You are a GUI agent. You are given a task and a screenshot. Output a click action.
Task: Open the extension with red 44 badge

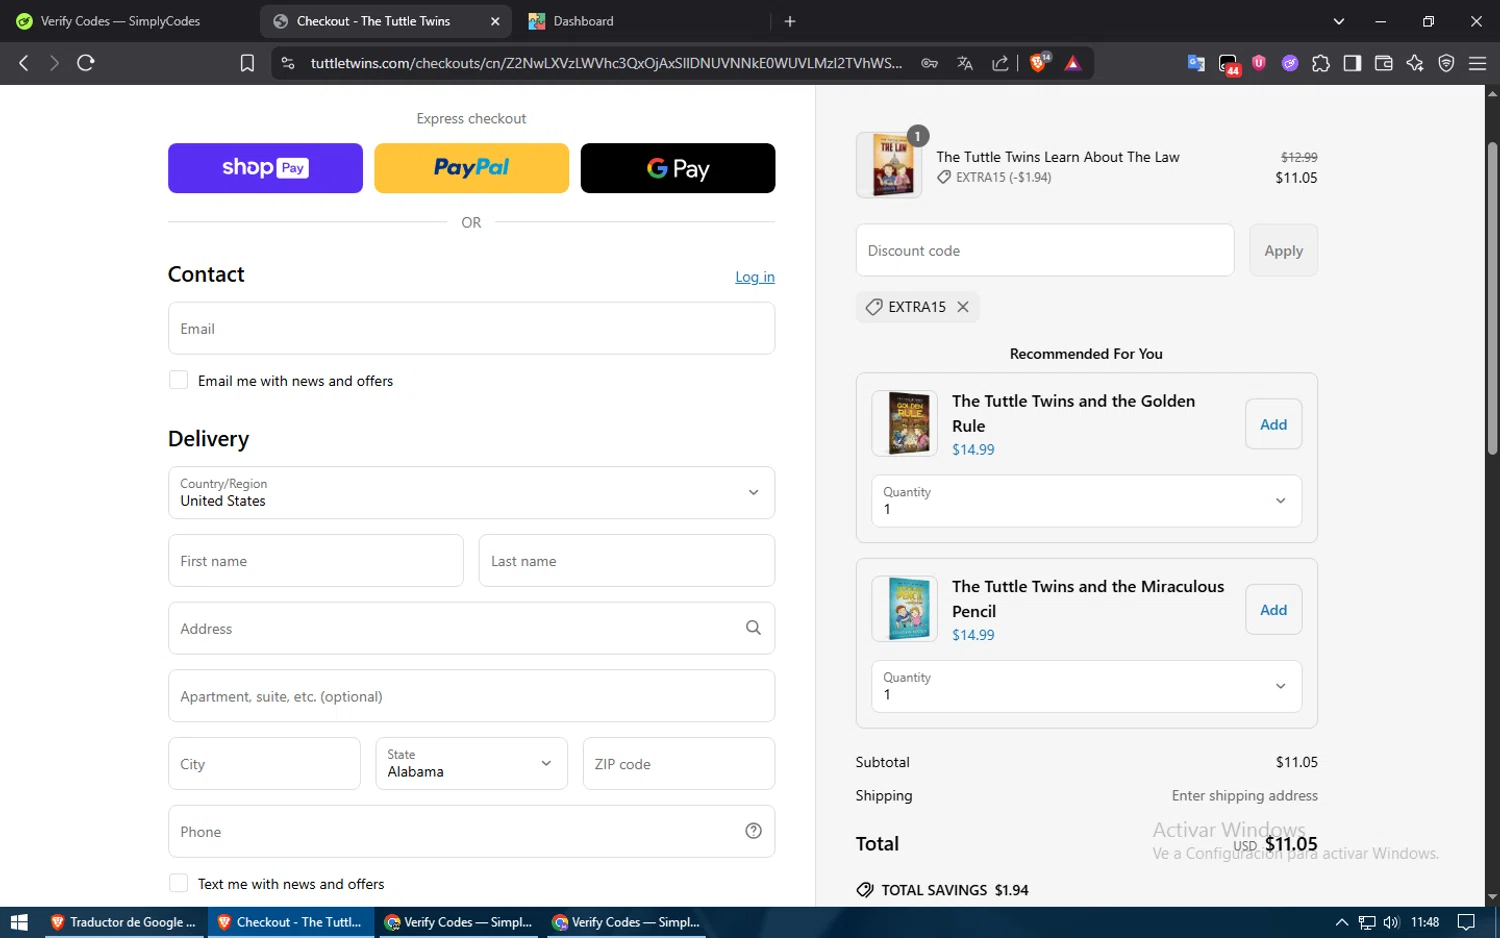(1229, 65)
